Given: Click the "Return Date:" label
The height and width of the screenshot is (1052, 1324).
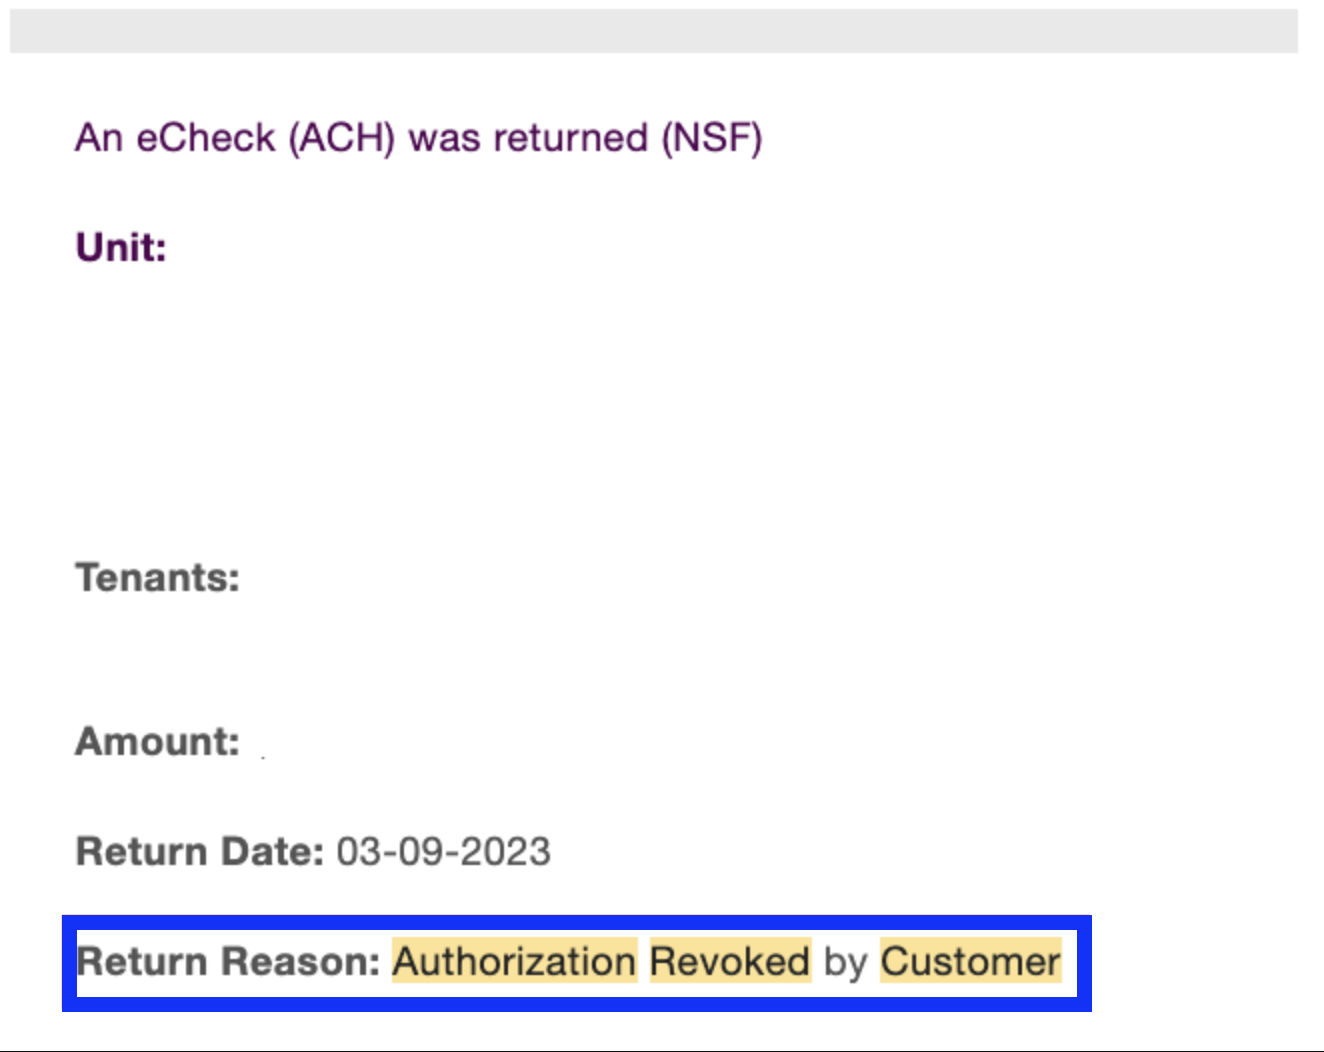Looking at the screenshot, I should (200, 851).
